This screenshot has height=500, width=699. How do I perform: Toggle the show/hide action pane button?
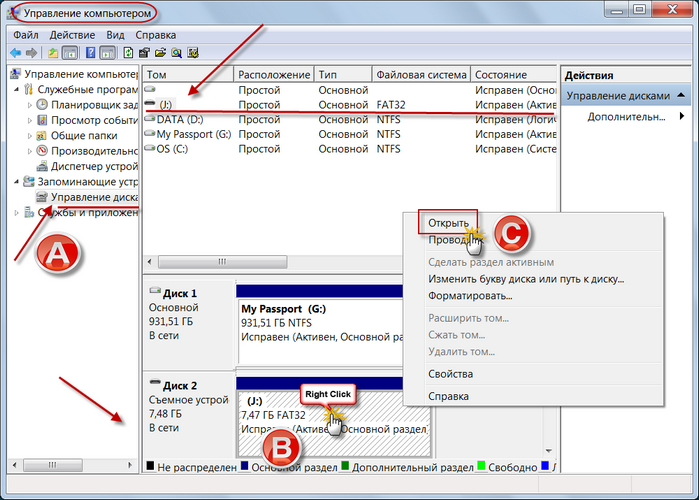point(107,53)
